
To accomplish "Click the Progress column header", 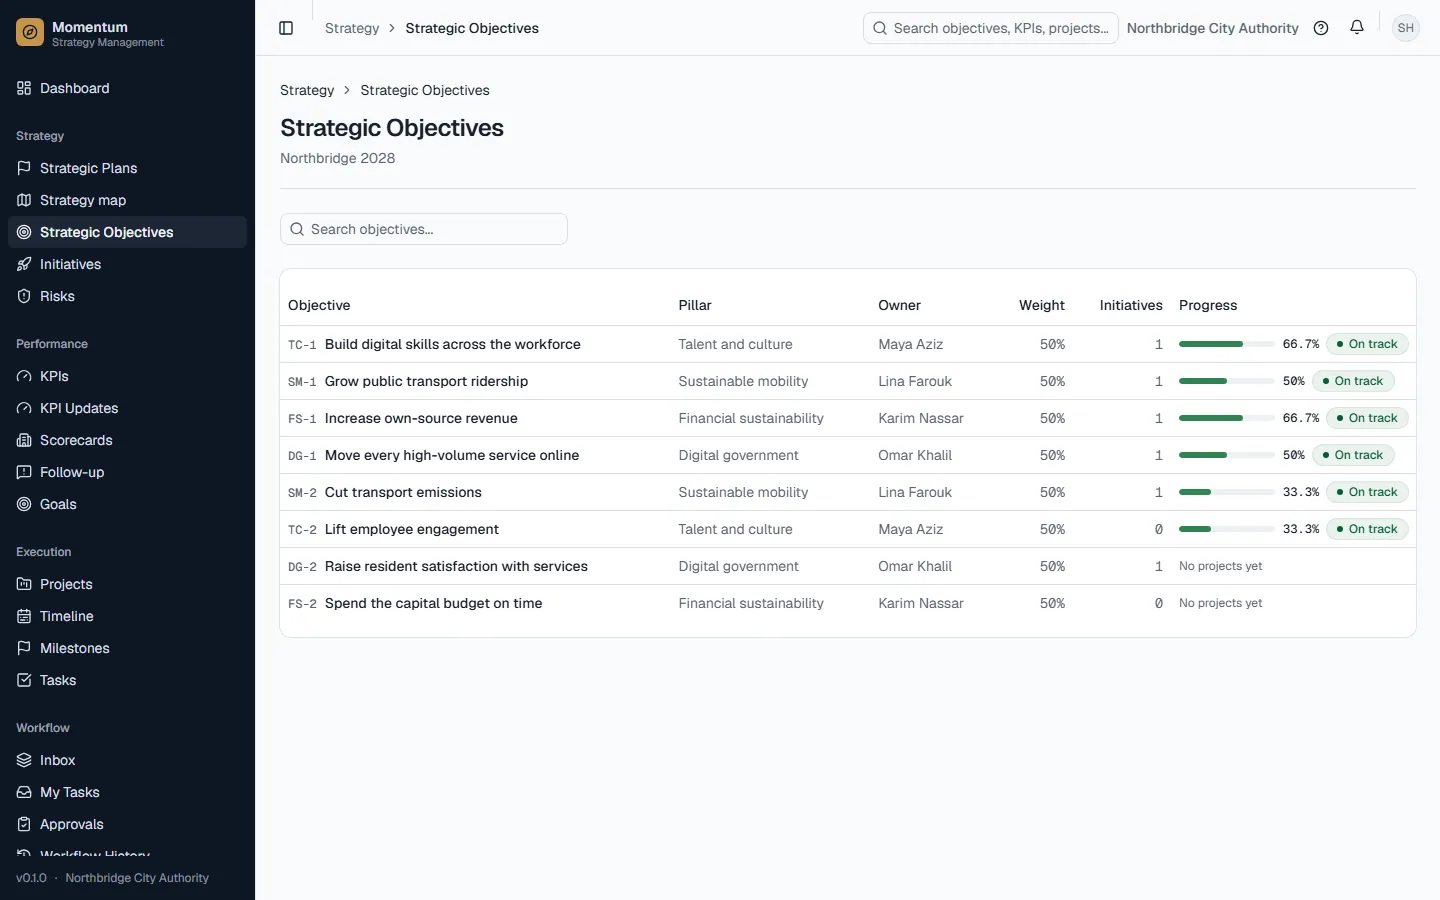I will [1208, 305].
